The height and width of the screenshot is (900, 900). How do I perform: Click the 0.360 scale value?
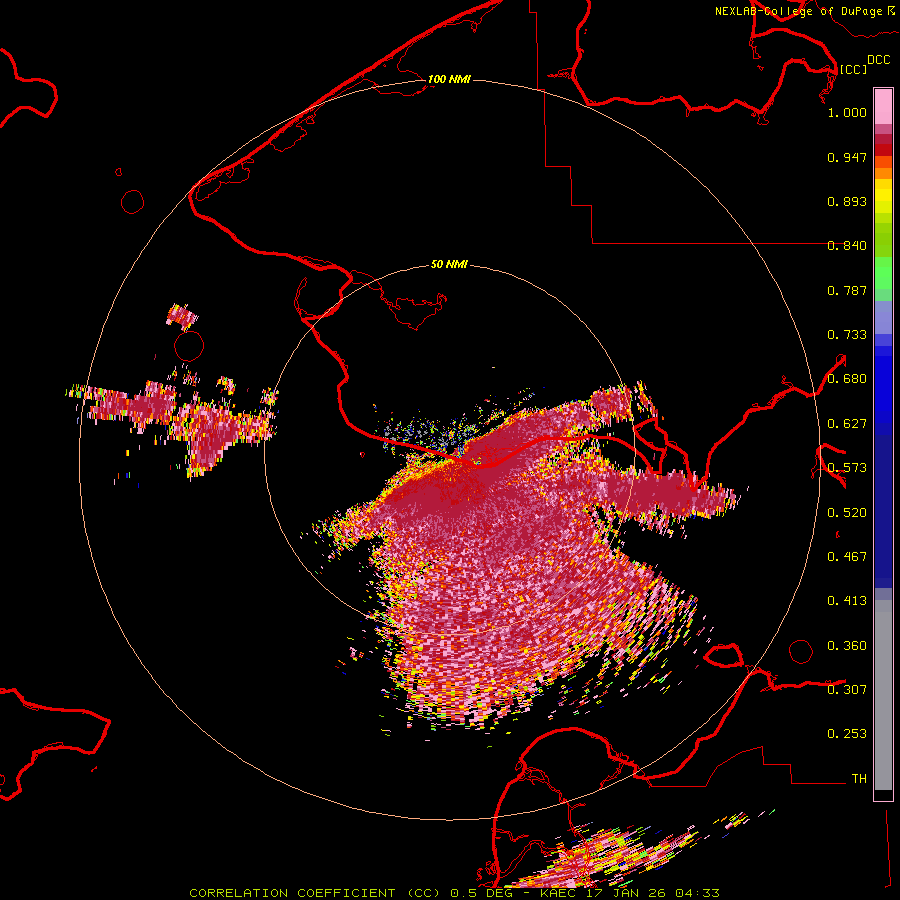847,646
